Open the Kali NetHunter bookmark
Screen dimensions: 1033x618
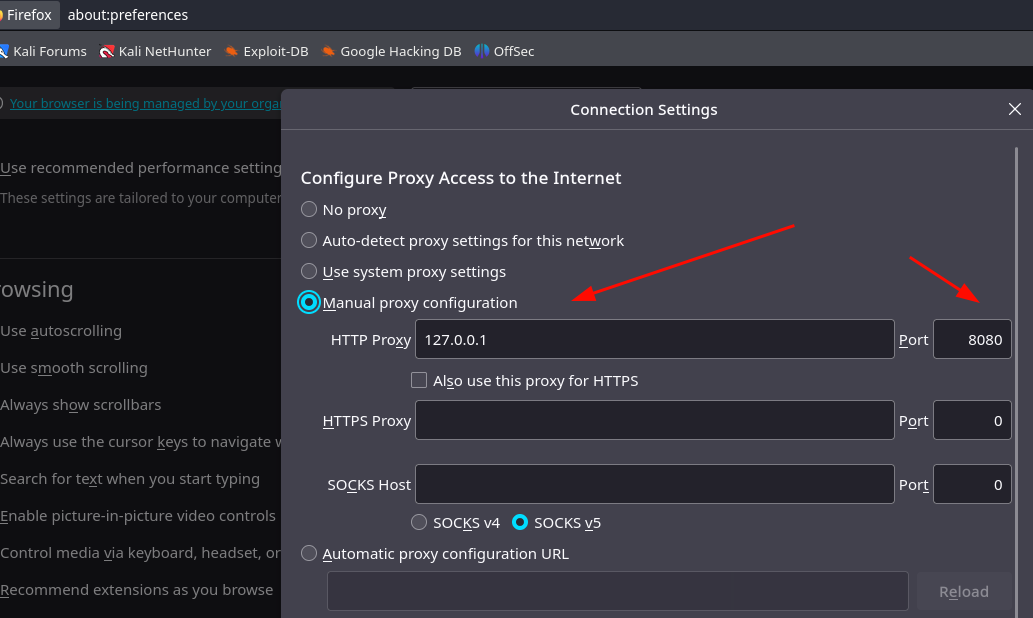point(155,51)
